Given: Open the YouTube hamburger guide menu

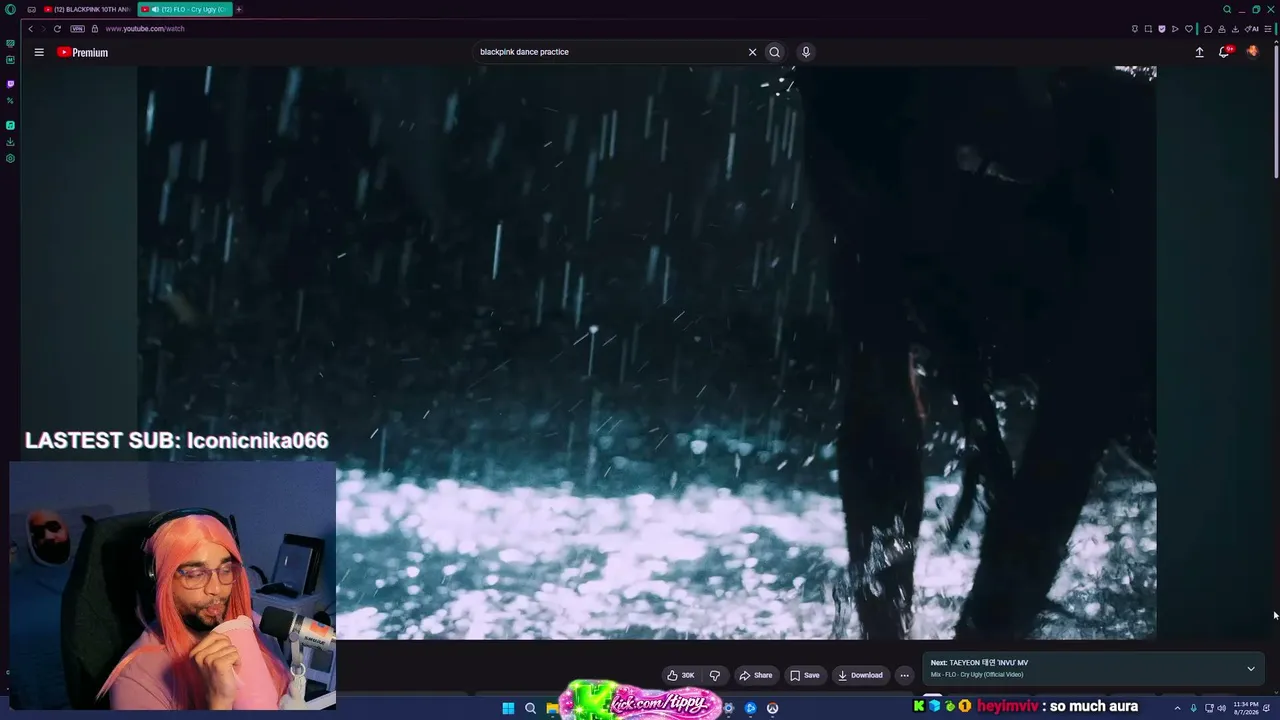Looking at the screenshot, I should click(39, 52).
